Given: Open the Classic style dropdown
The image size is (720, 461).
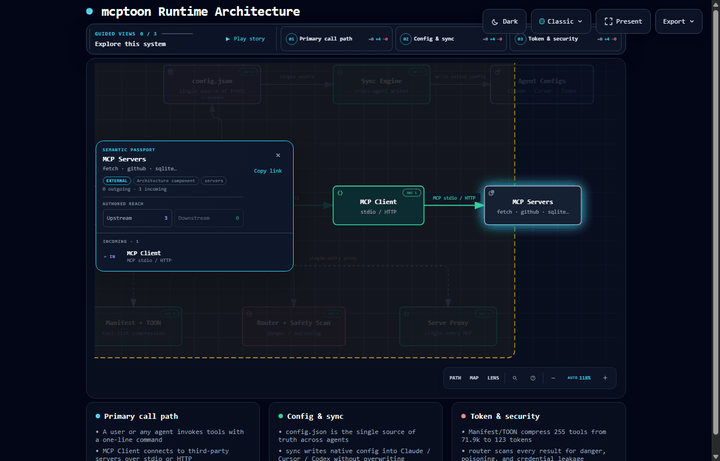Looking at the screenshot, I should pyautogui.click(x=561, y=22).
